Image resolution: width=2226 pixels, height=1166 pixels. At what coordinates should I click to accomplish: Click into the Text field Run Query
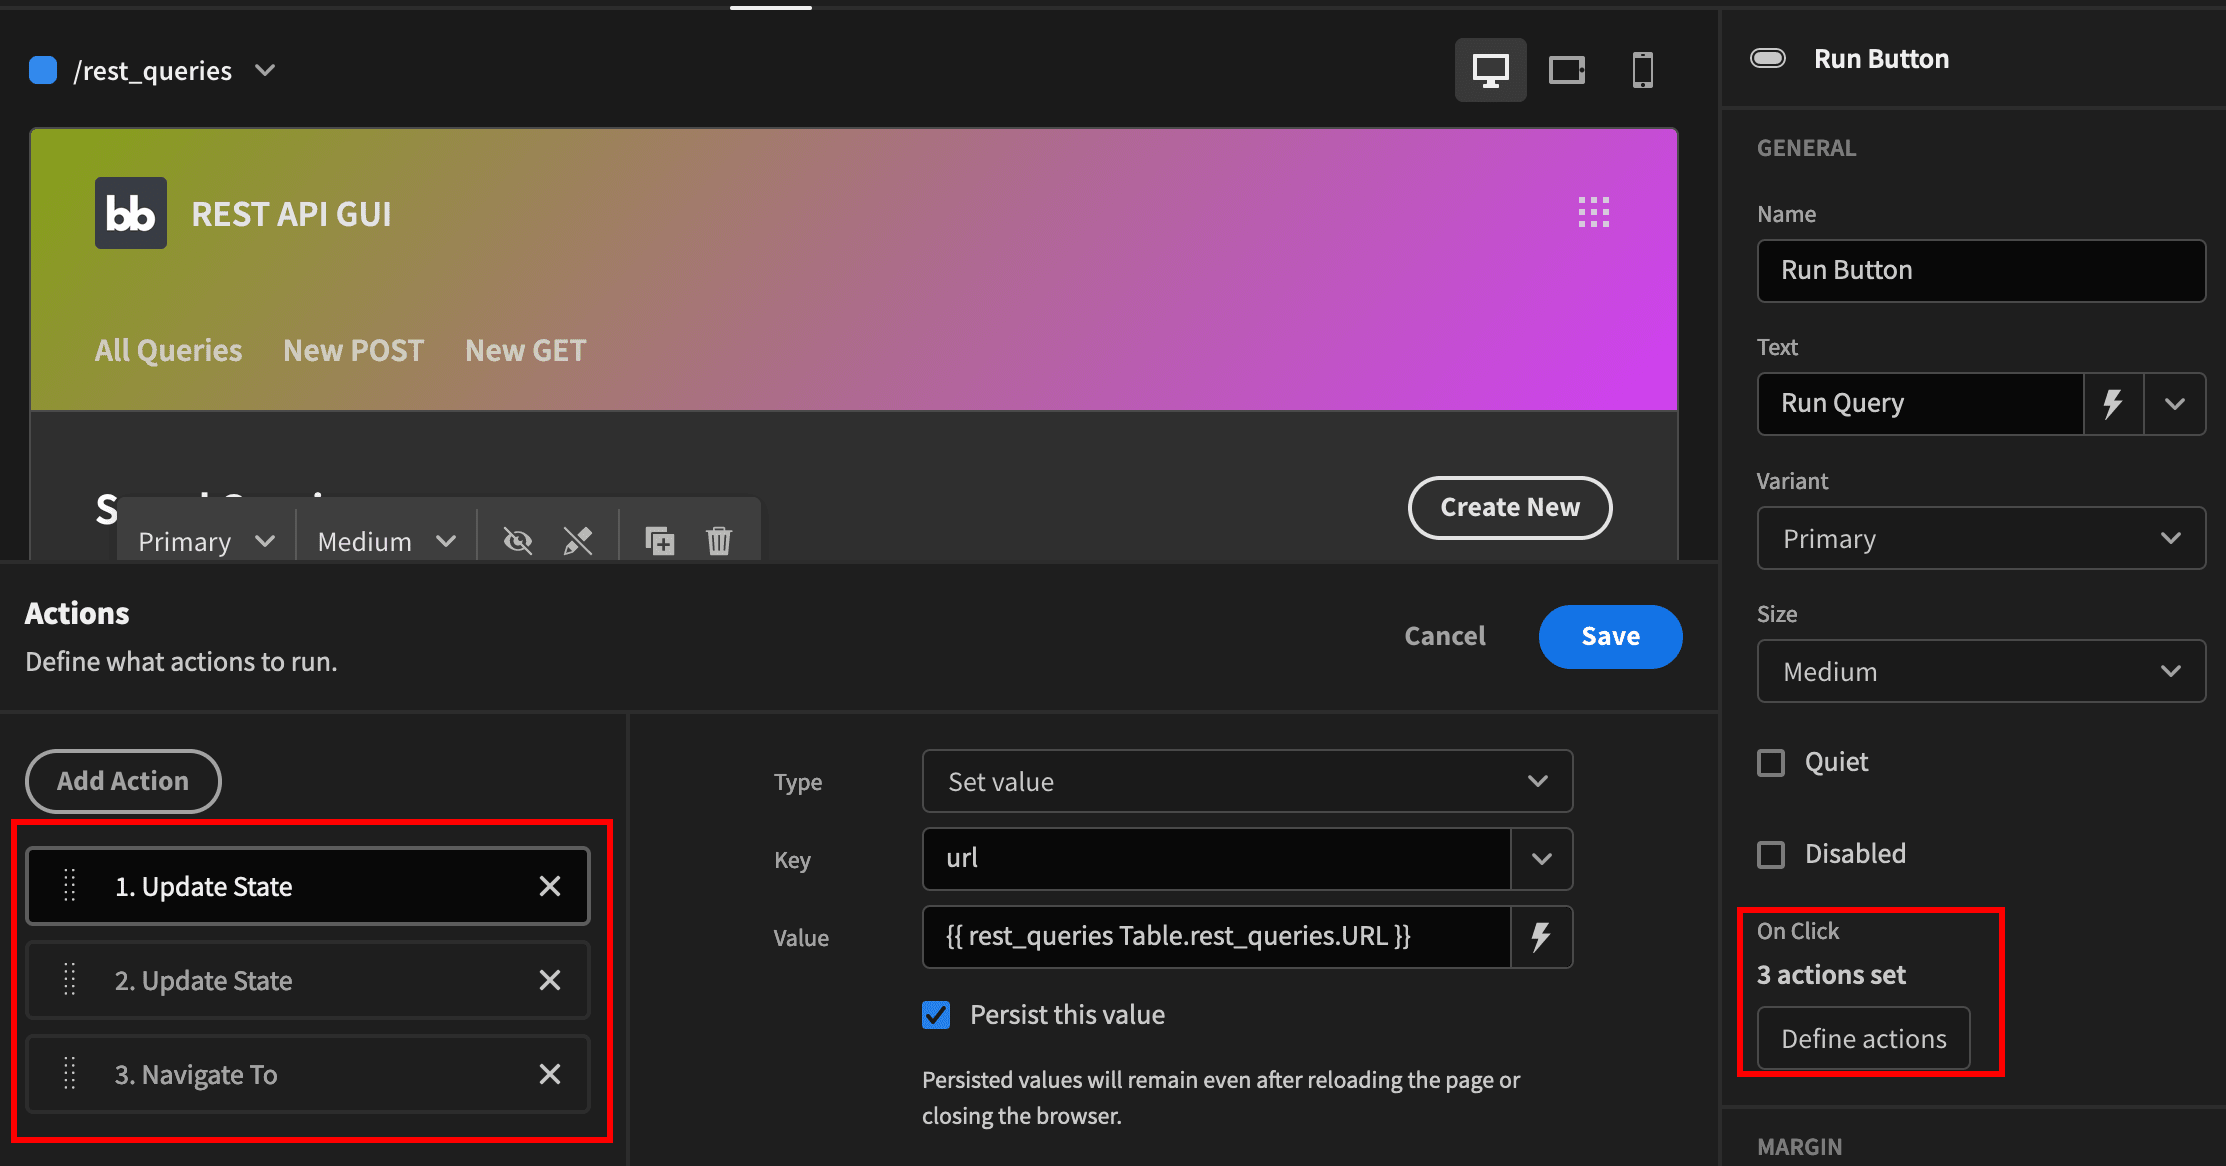[x=1920, y=404]
